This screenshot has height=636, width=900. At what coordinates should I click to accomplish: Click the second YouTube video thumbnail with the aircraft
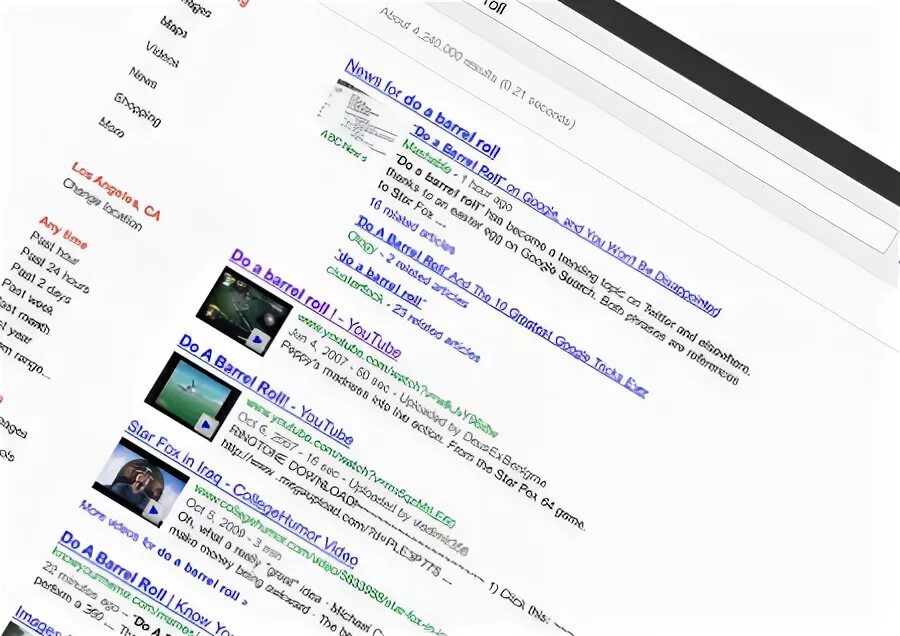coord(193,397)
